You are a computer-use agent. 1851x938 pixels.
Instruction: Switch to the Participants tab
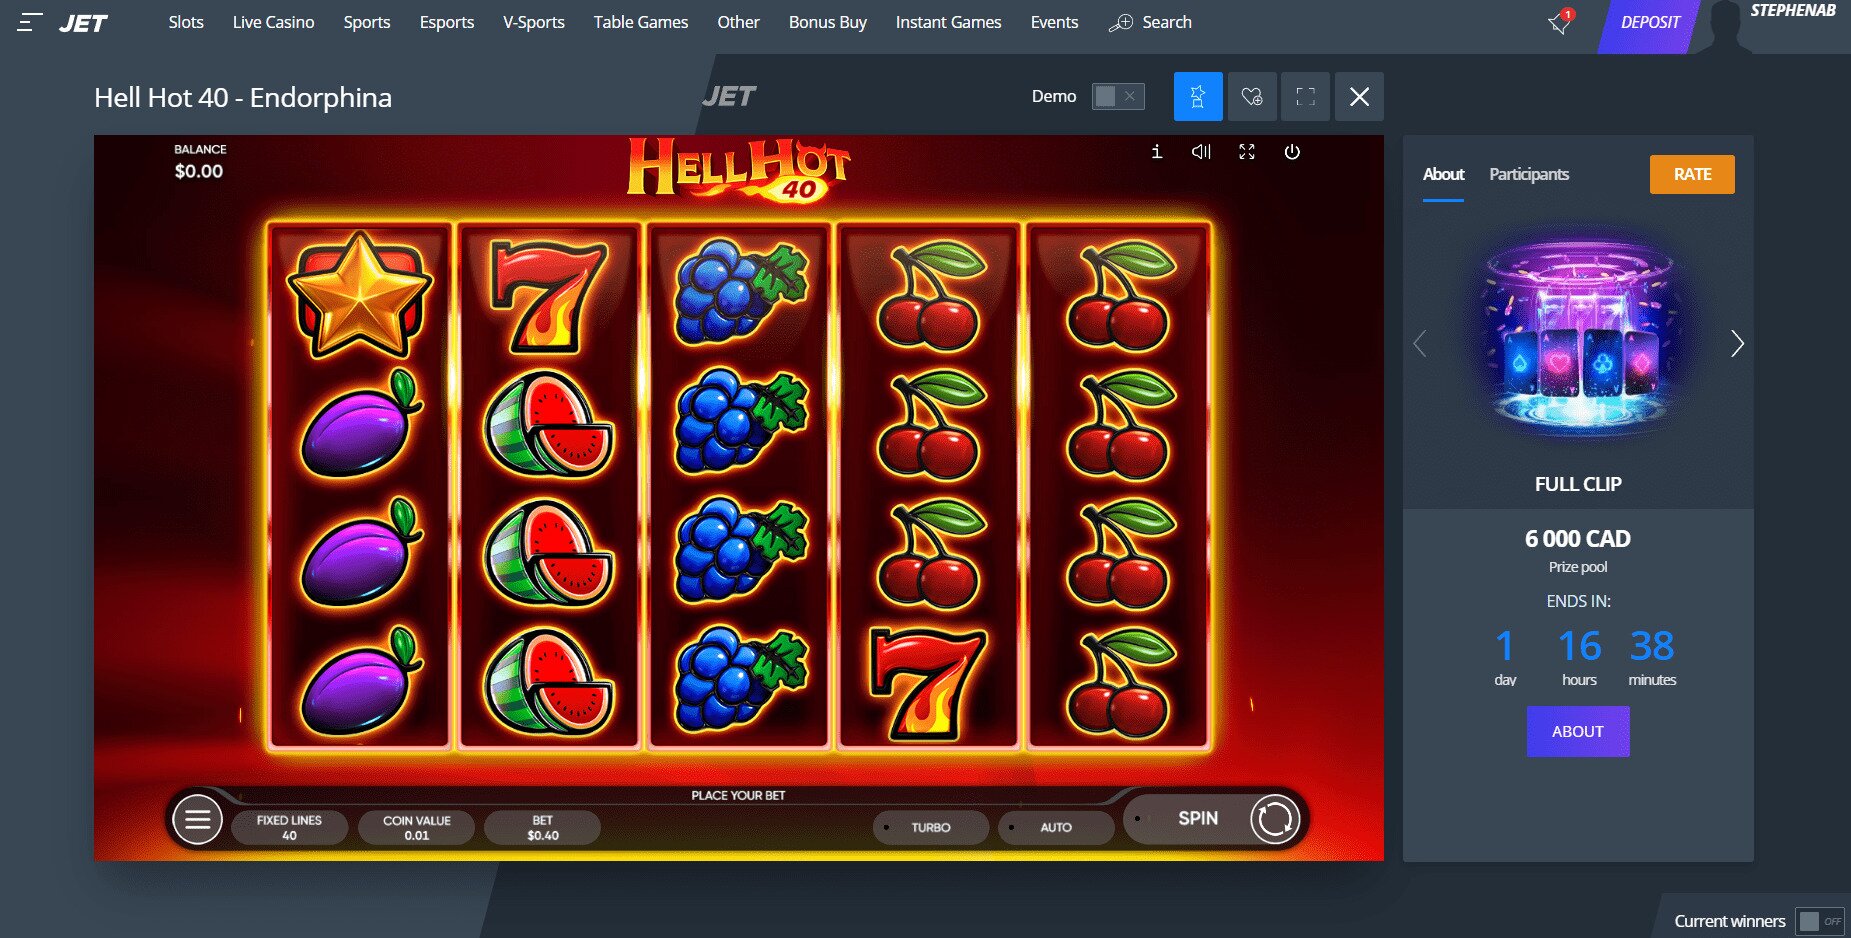tap(1529, 174)
